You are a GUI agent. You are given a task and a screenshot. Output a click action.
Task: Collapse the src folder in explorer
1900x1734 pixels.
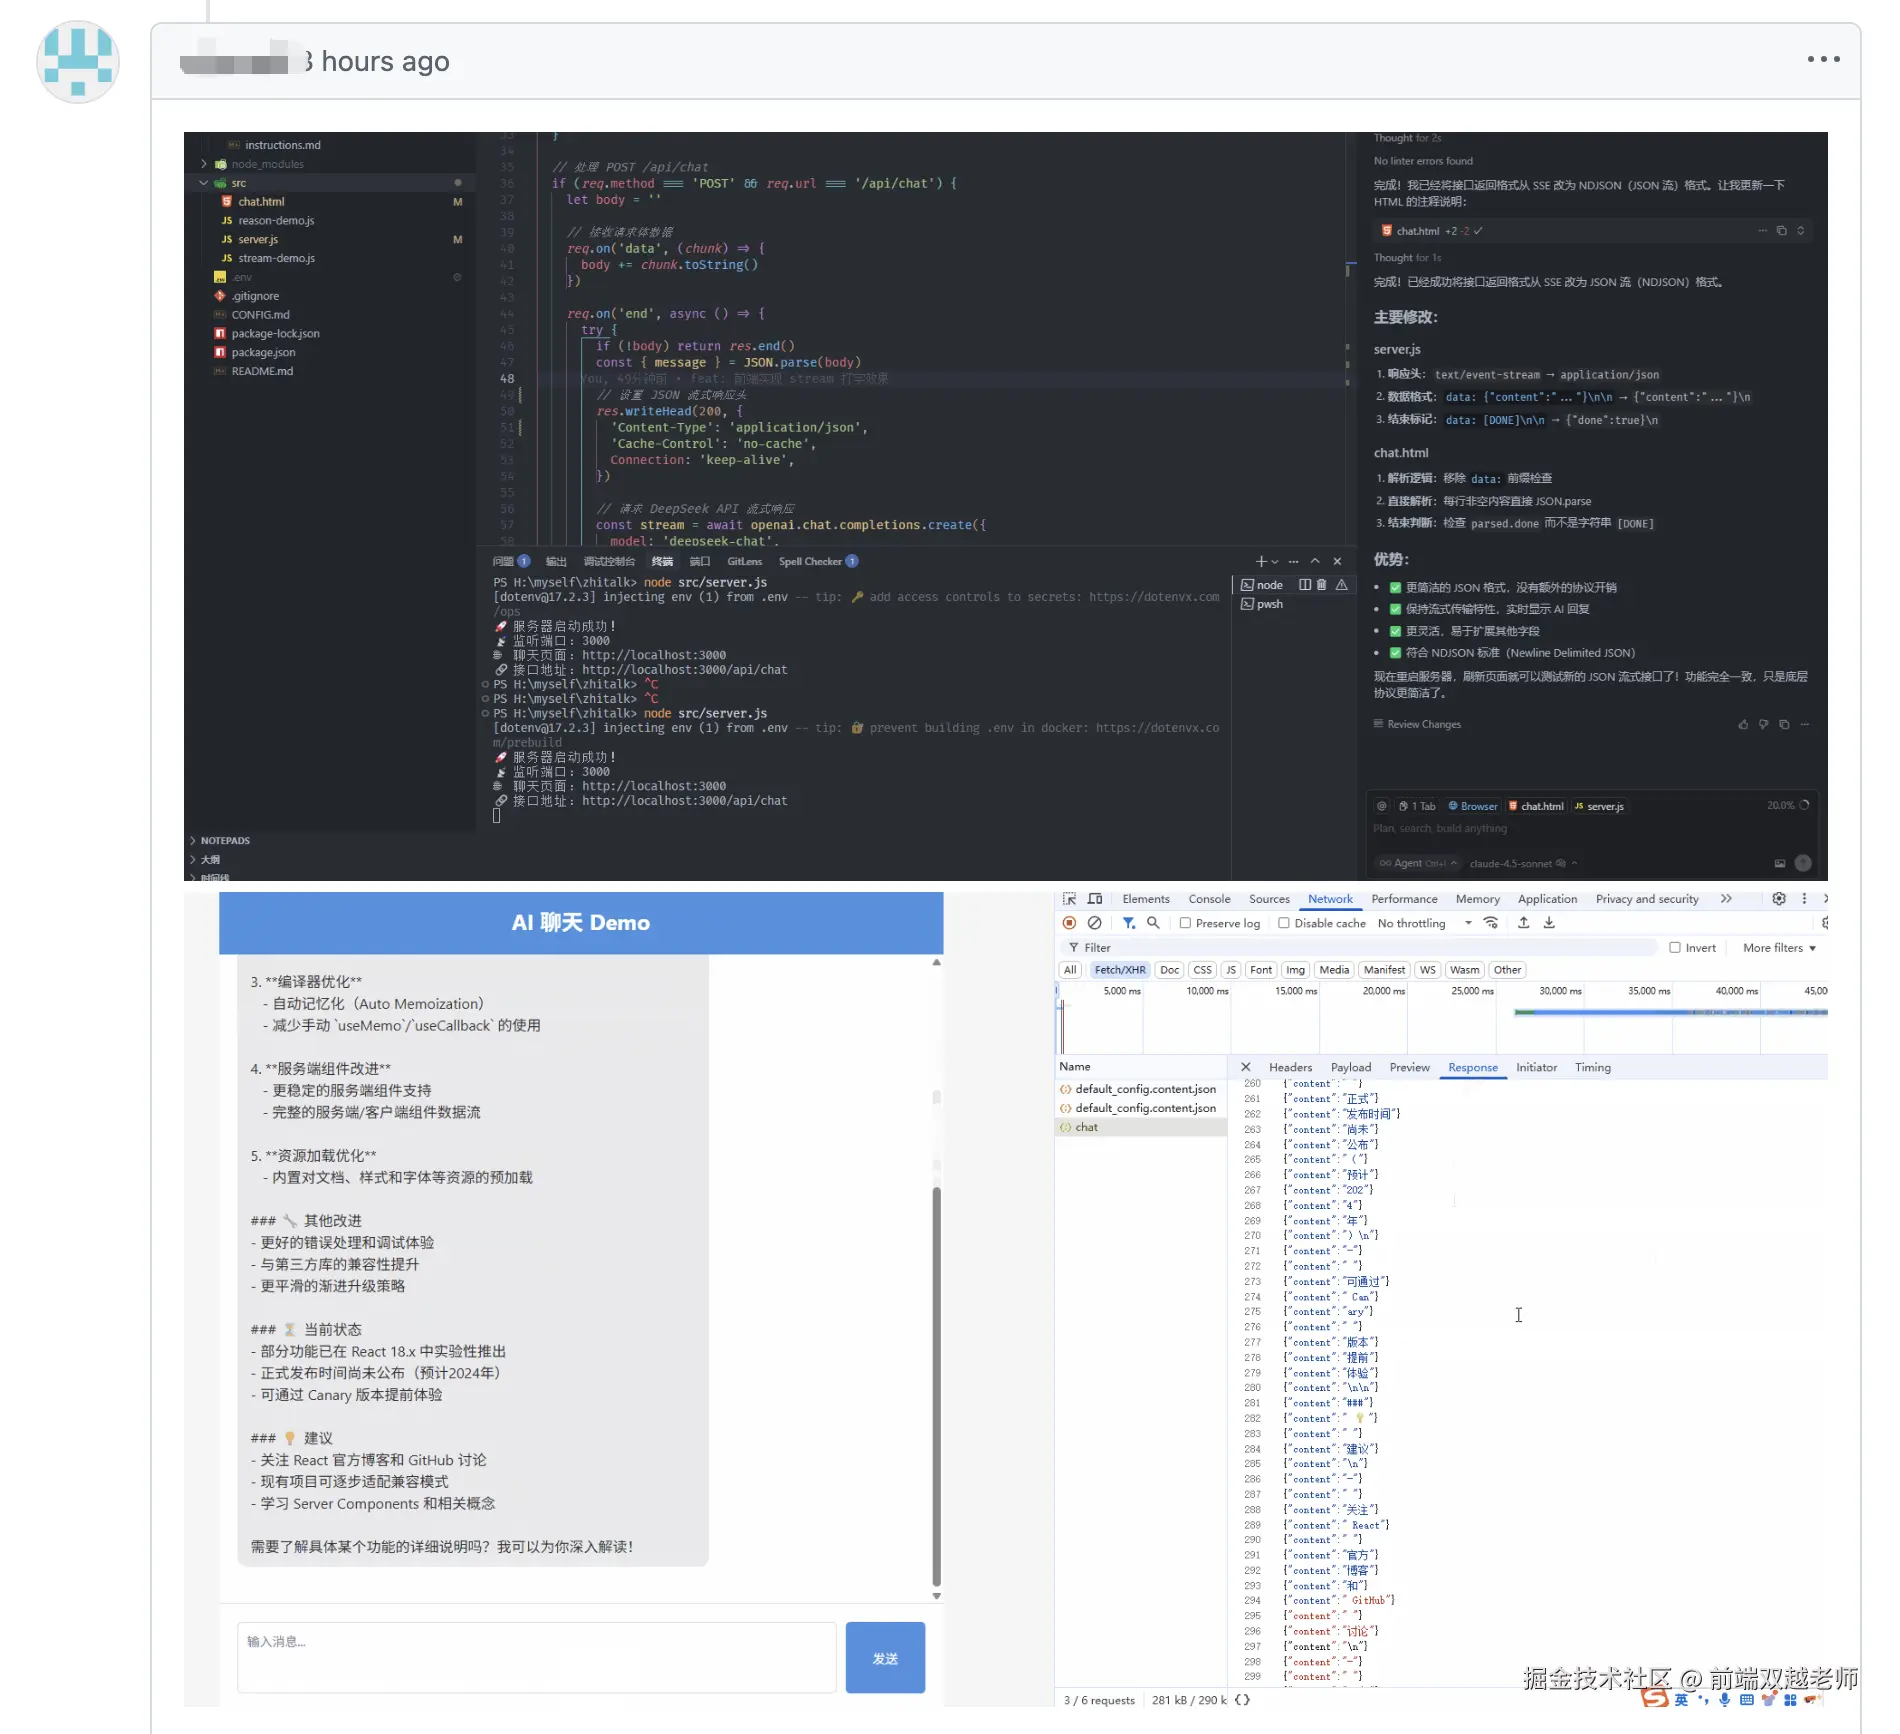(204, 183)
